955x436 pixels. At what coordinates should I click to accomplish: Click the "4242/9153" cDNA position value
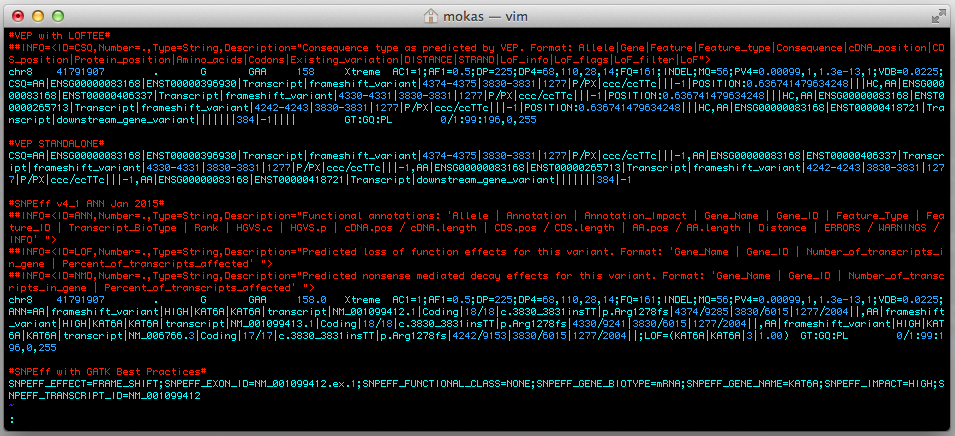[479, 336]
